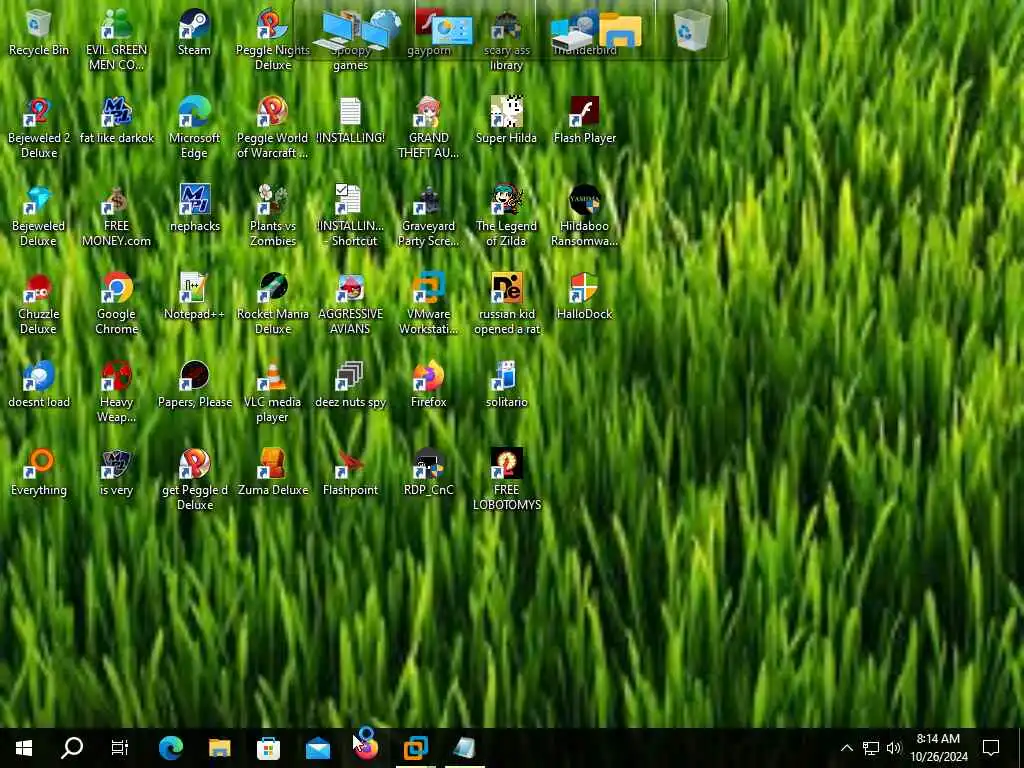Open Microsoft Store taskbar icon
Viewport: 1024px width, 768px height.
(268, 748)
